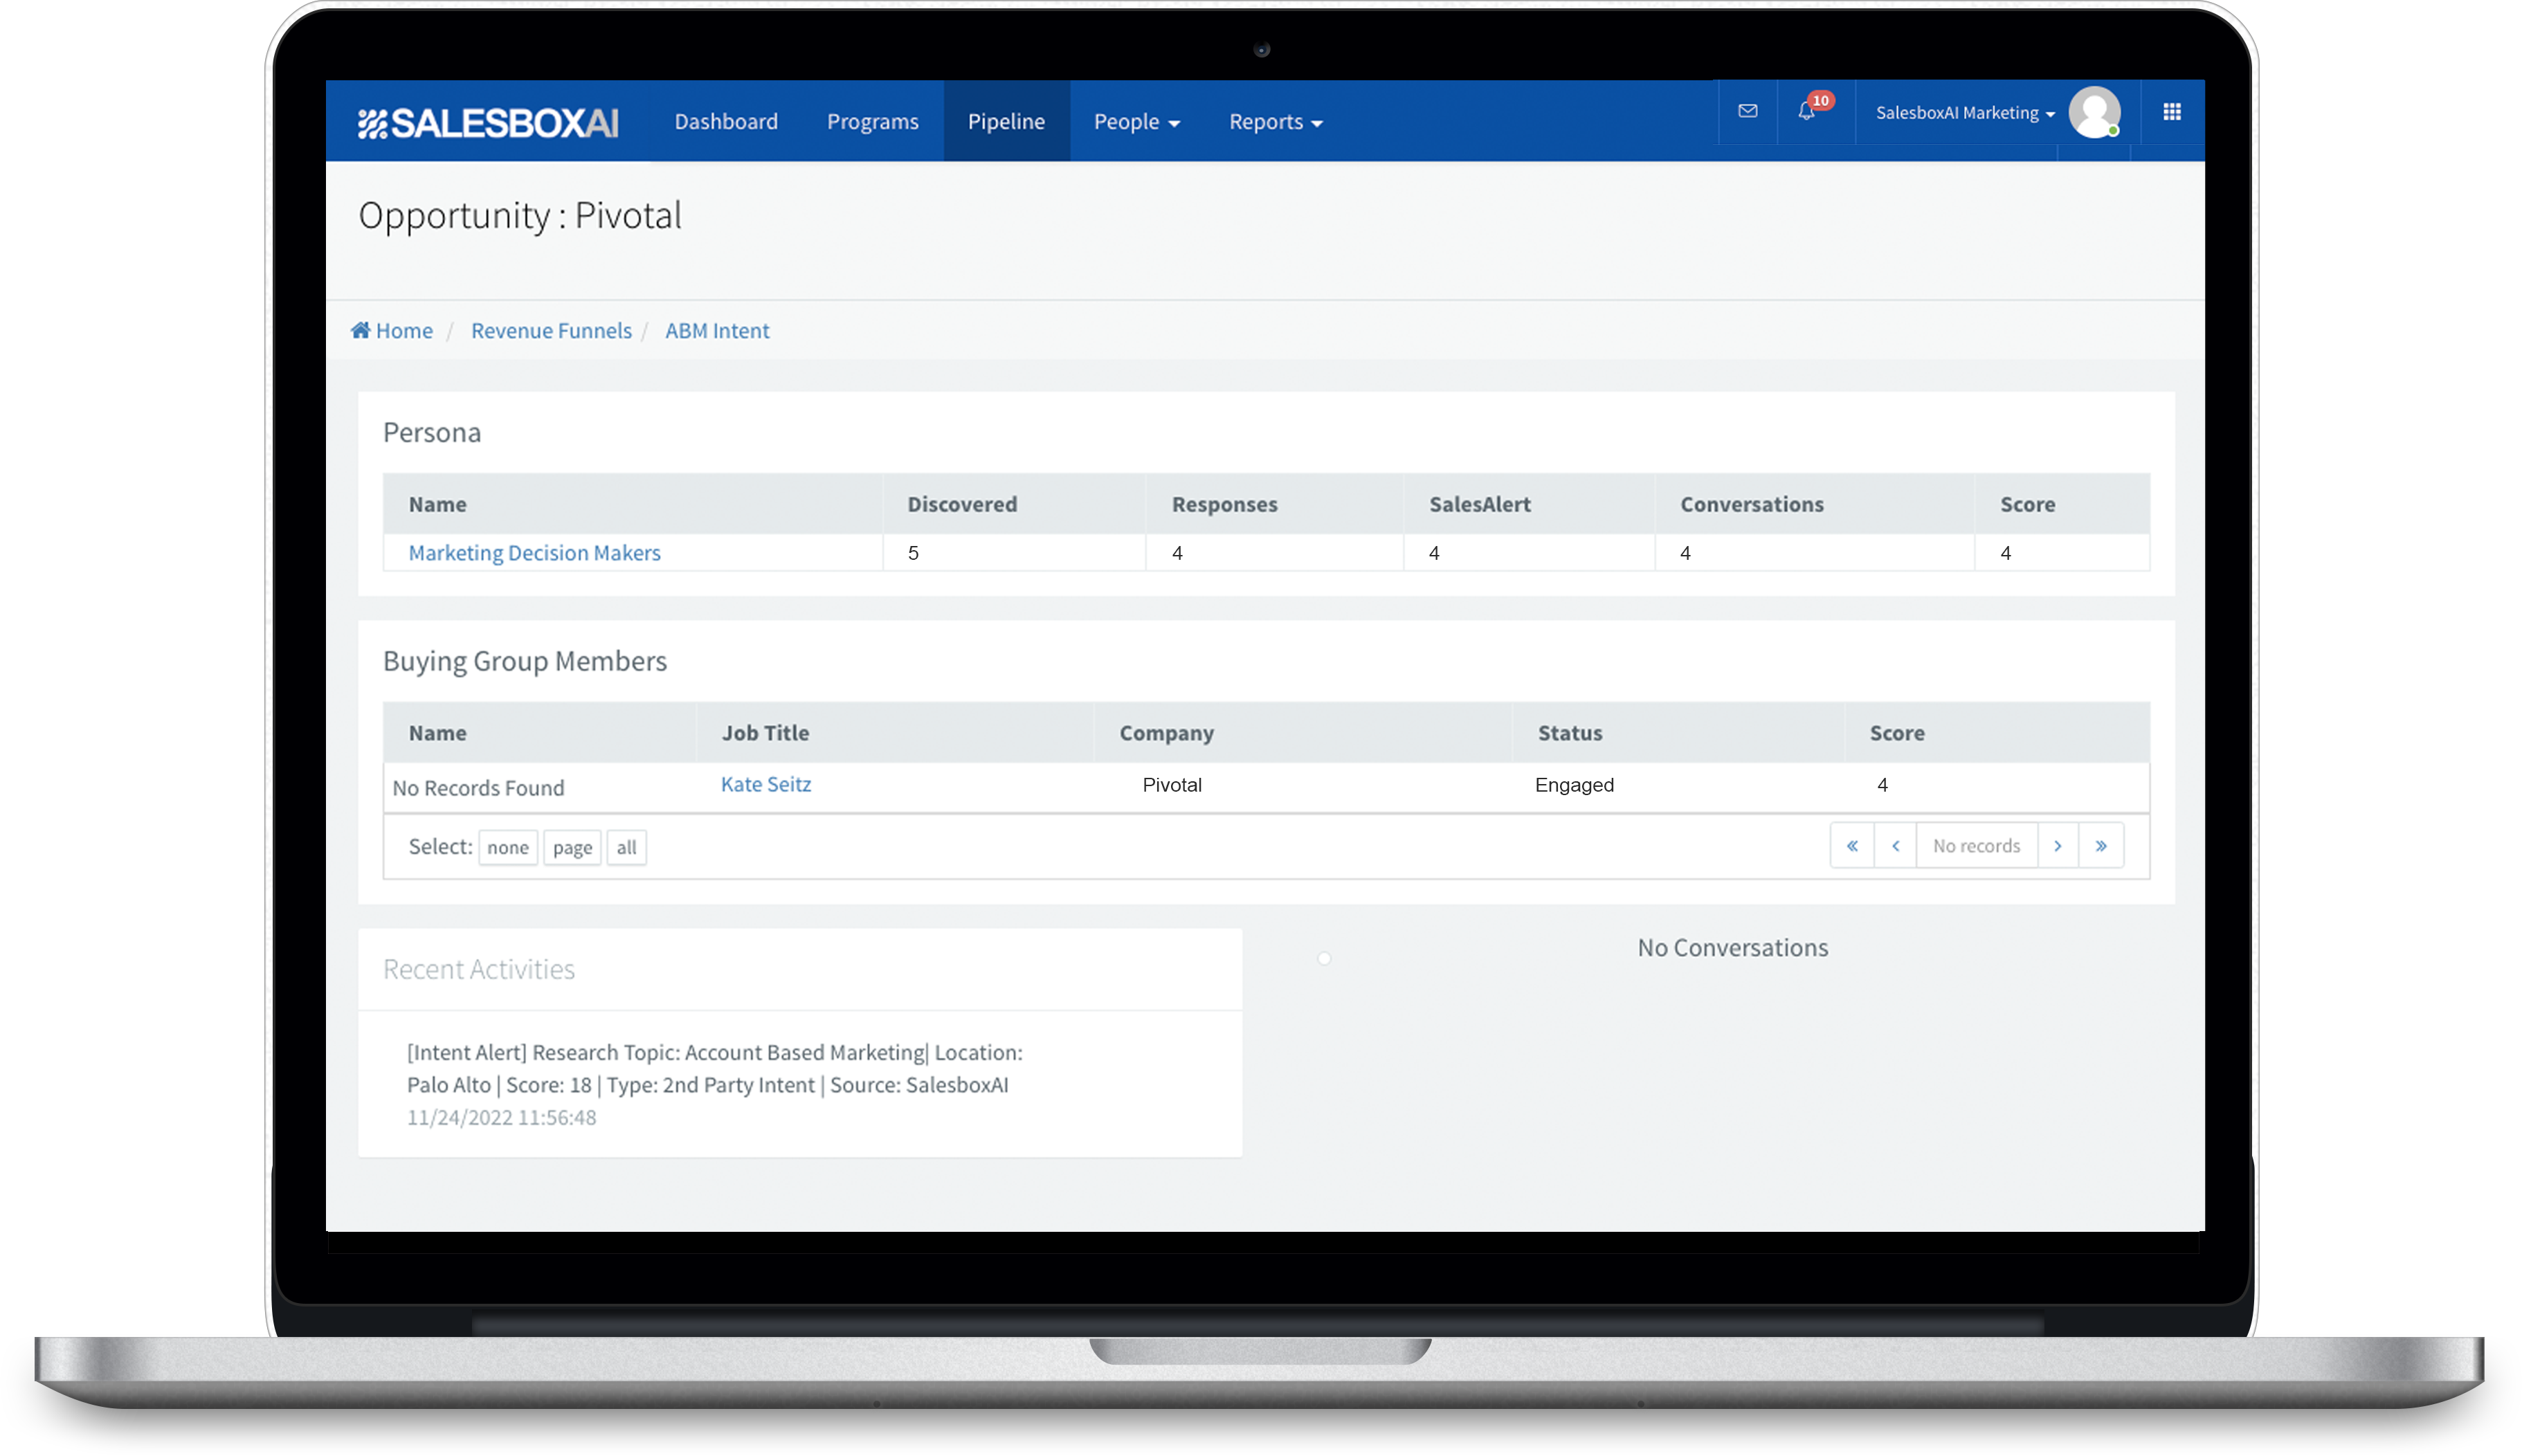Go to previous page of records
The width and height of the screenshot is (2522, 1456).
1895,846
